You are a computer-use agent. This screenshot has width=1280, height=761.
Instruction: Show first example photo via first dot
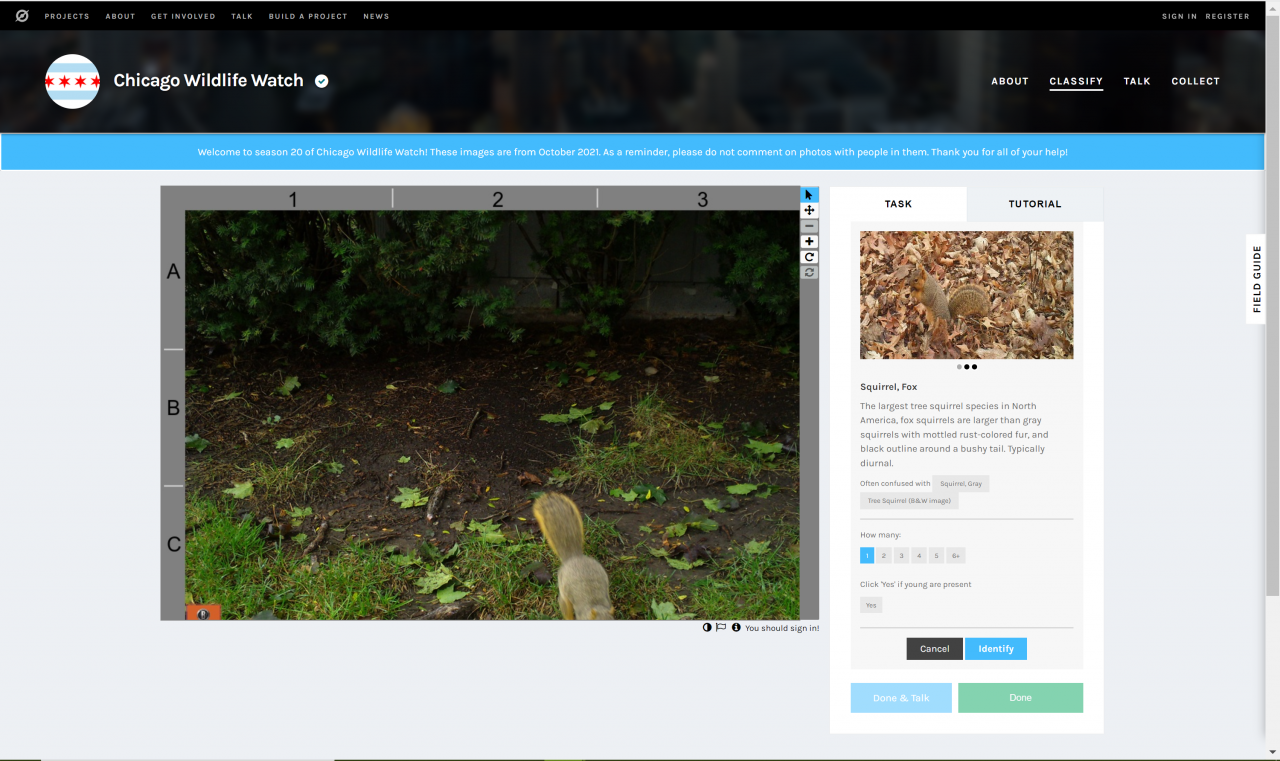coord(959,367)
